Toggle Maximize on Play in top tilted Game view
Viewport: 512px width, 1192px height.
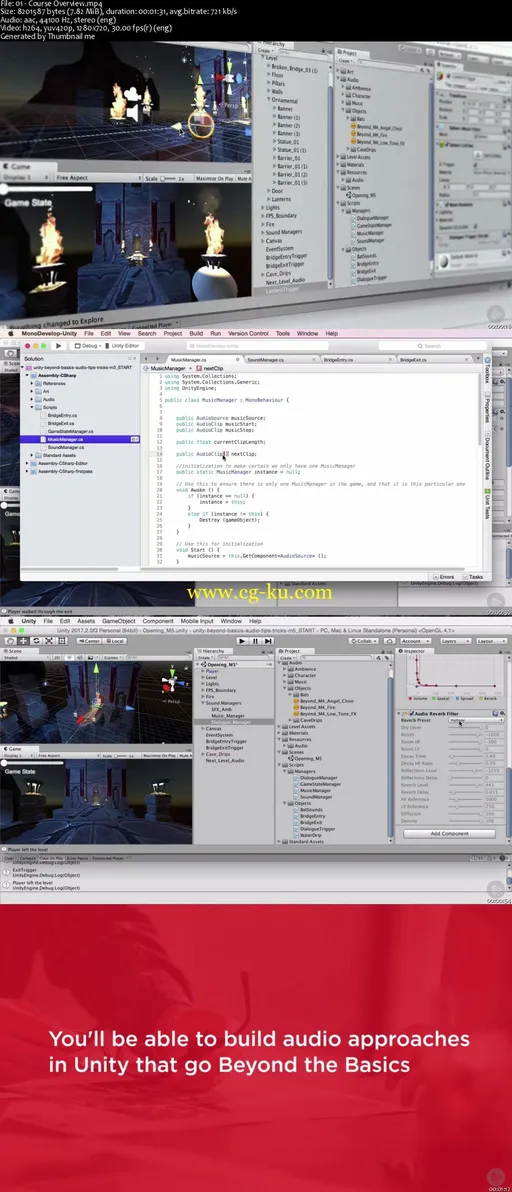[x=216, y=178]
